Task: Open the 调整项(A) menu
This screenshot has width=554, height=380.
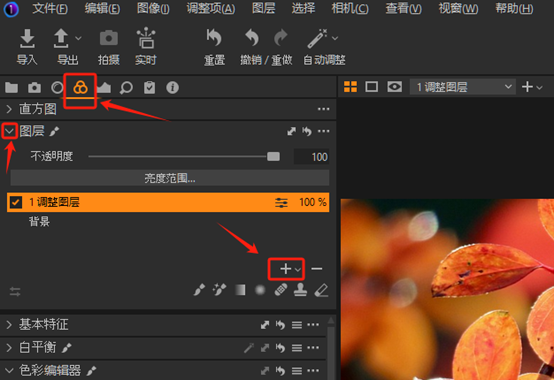Action: tap(211, 8)
